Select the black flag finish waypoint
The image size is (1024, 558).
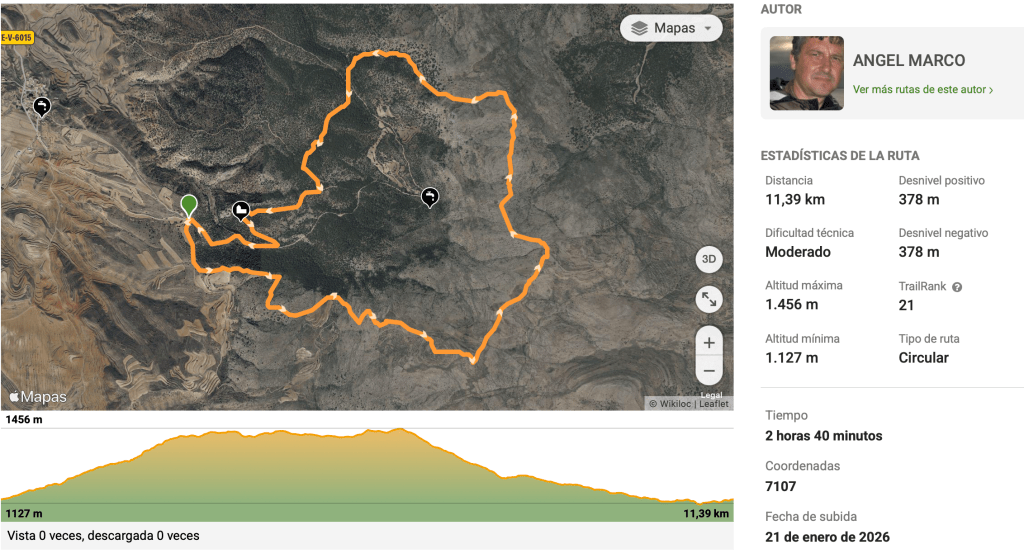coord(241,210)
